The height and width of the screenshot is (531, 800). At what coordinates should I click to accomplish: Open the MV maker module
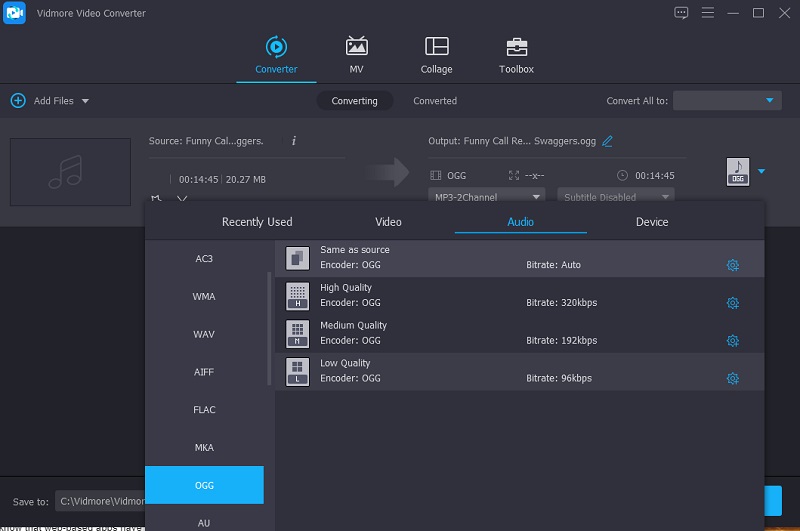(x=356, y=55)
